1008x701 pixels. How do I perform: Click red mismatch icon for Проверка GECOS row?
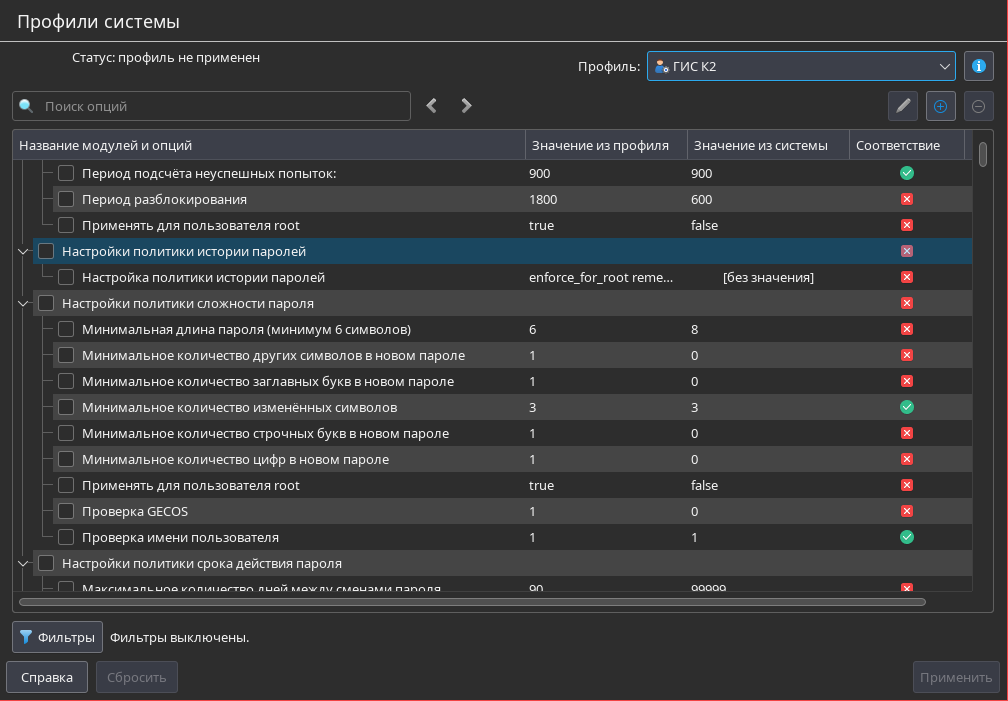pos(907,511)
